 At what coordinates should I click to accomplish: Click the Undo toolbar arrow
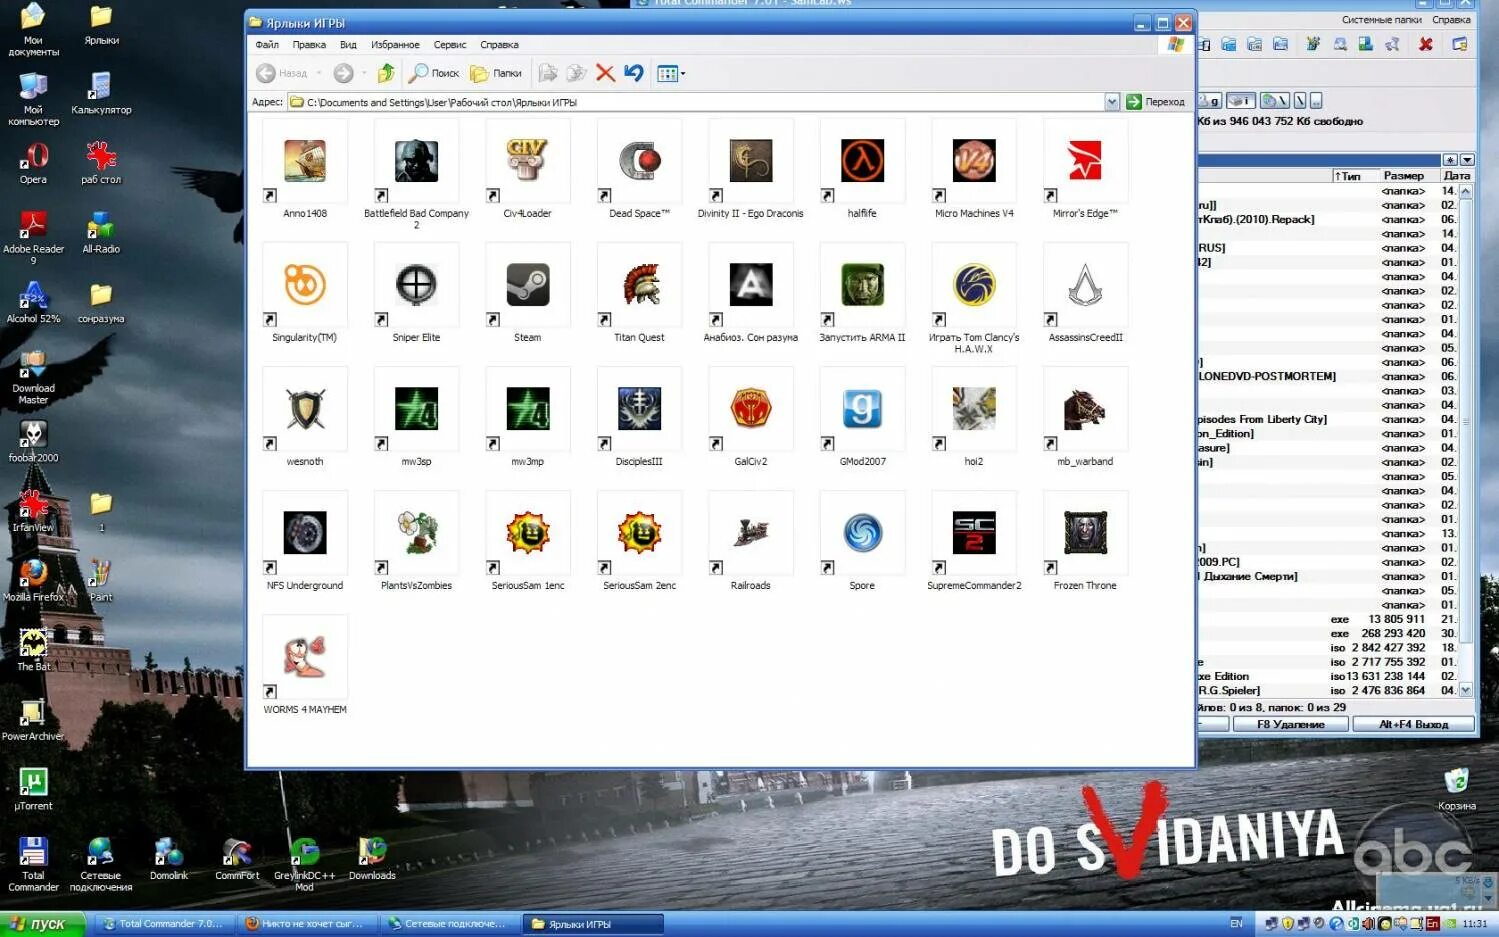pos(633,73)
